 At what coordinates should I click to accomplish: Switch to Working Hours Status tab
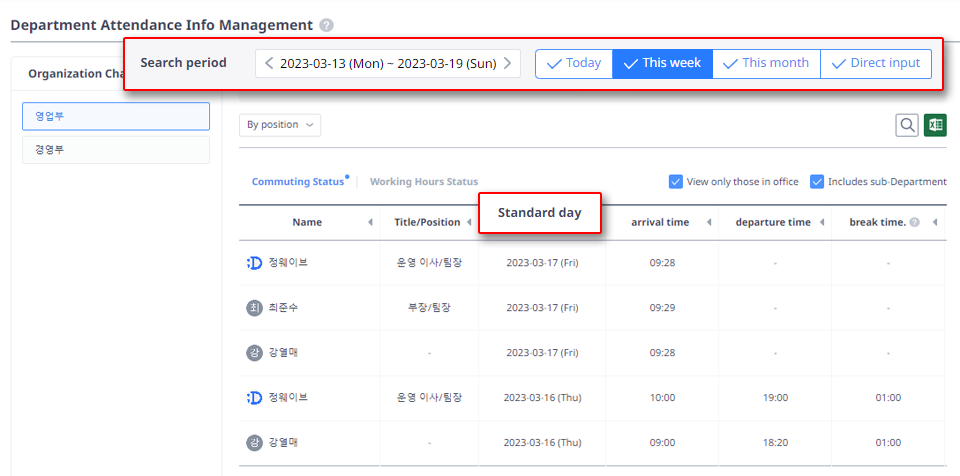tap(423, 182)
